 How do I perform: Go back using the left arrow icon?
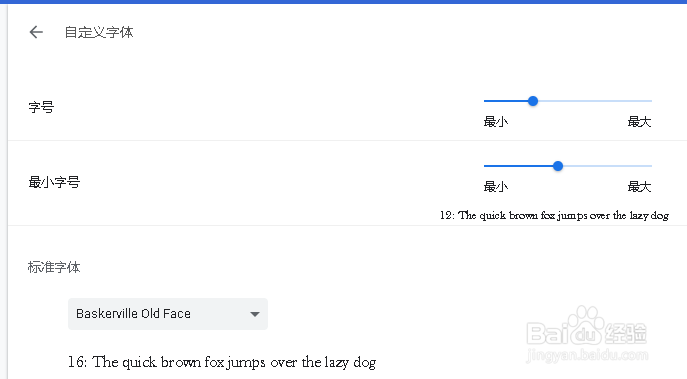point(36,32)
